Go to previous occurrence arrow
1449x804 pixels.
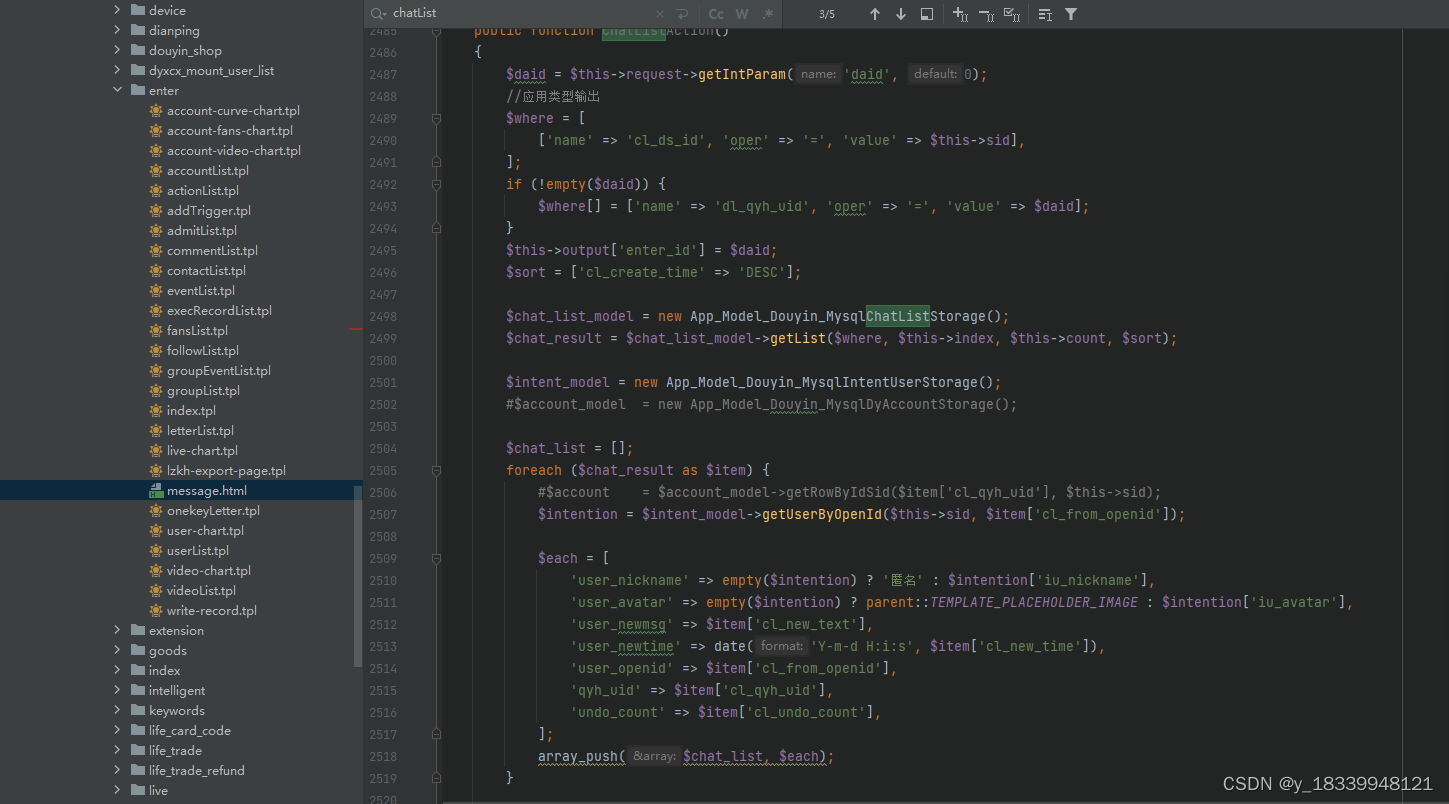point(875,14)
